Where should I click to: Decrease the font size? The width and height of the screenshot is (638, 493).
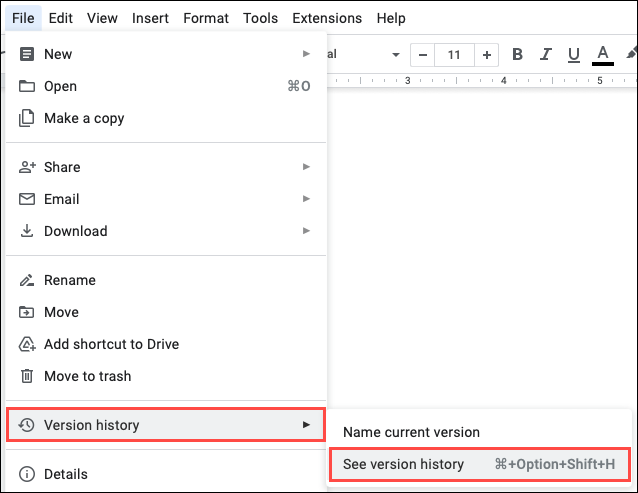point(423,55)
